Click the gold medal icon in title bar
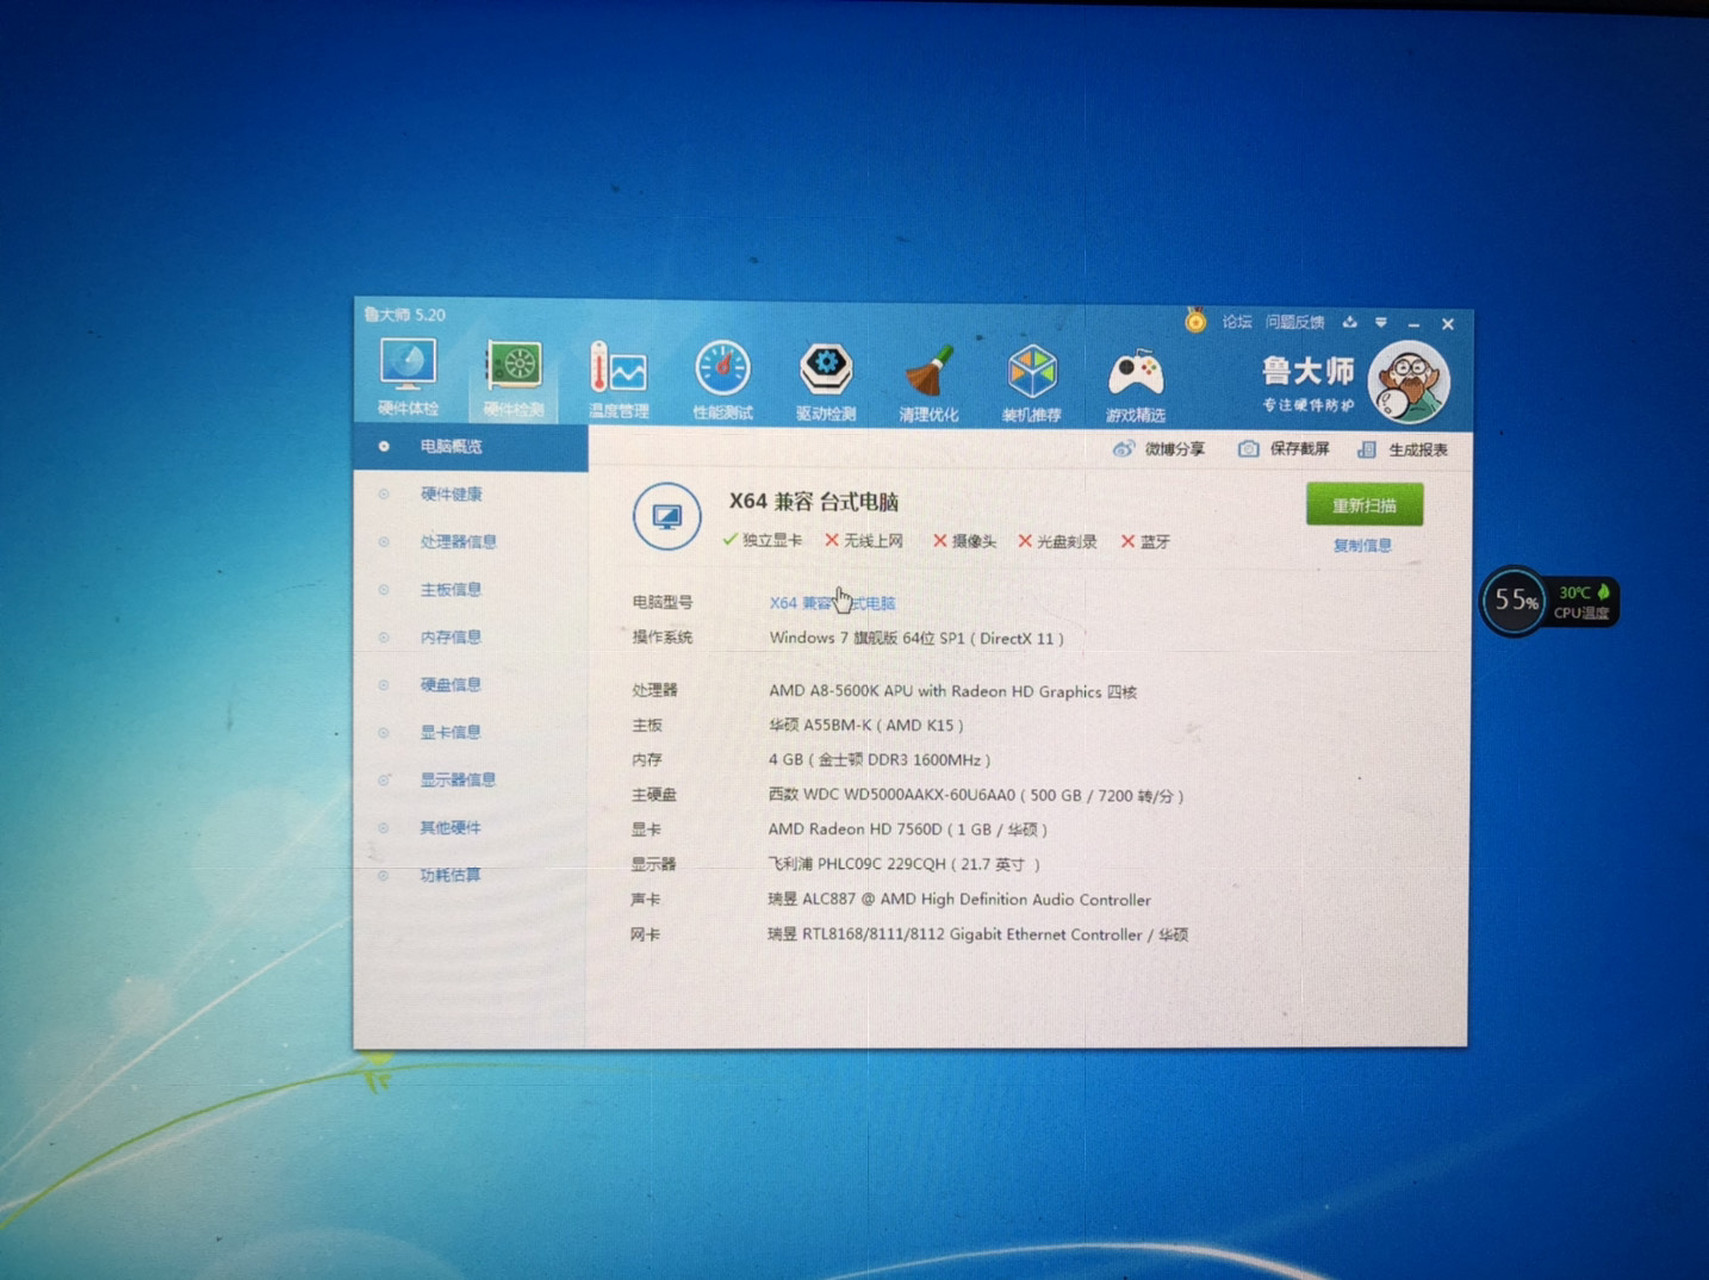Image resolution: width=1709 pixels, height=1280 pixels. pyautogui.click(x=1195, y=320)
